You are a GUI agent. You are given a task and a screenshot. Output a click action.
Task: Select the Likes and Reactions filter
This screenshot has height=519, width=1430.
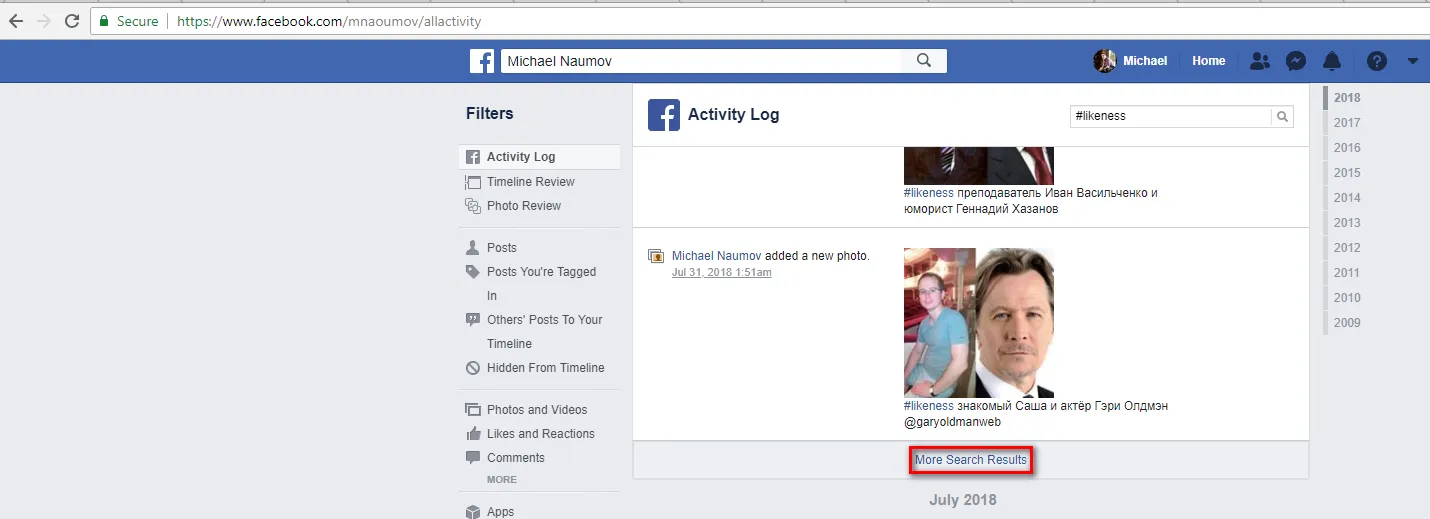(540, 434)
